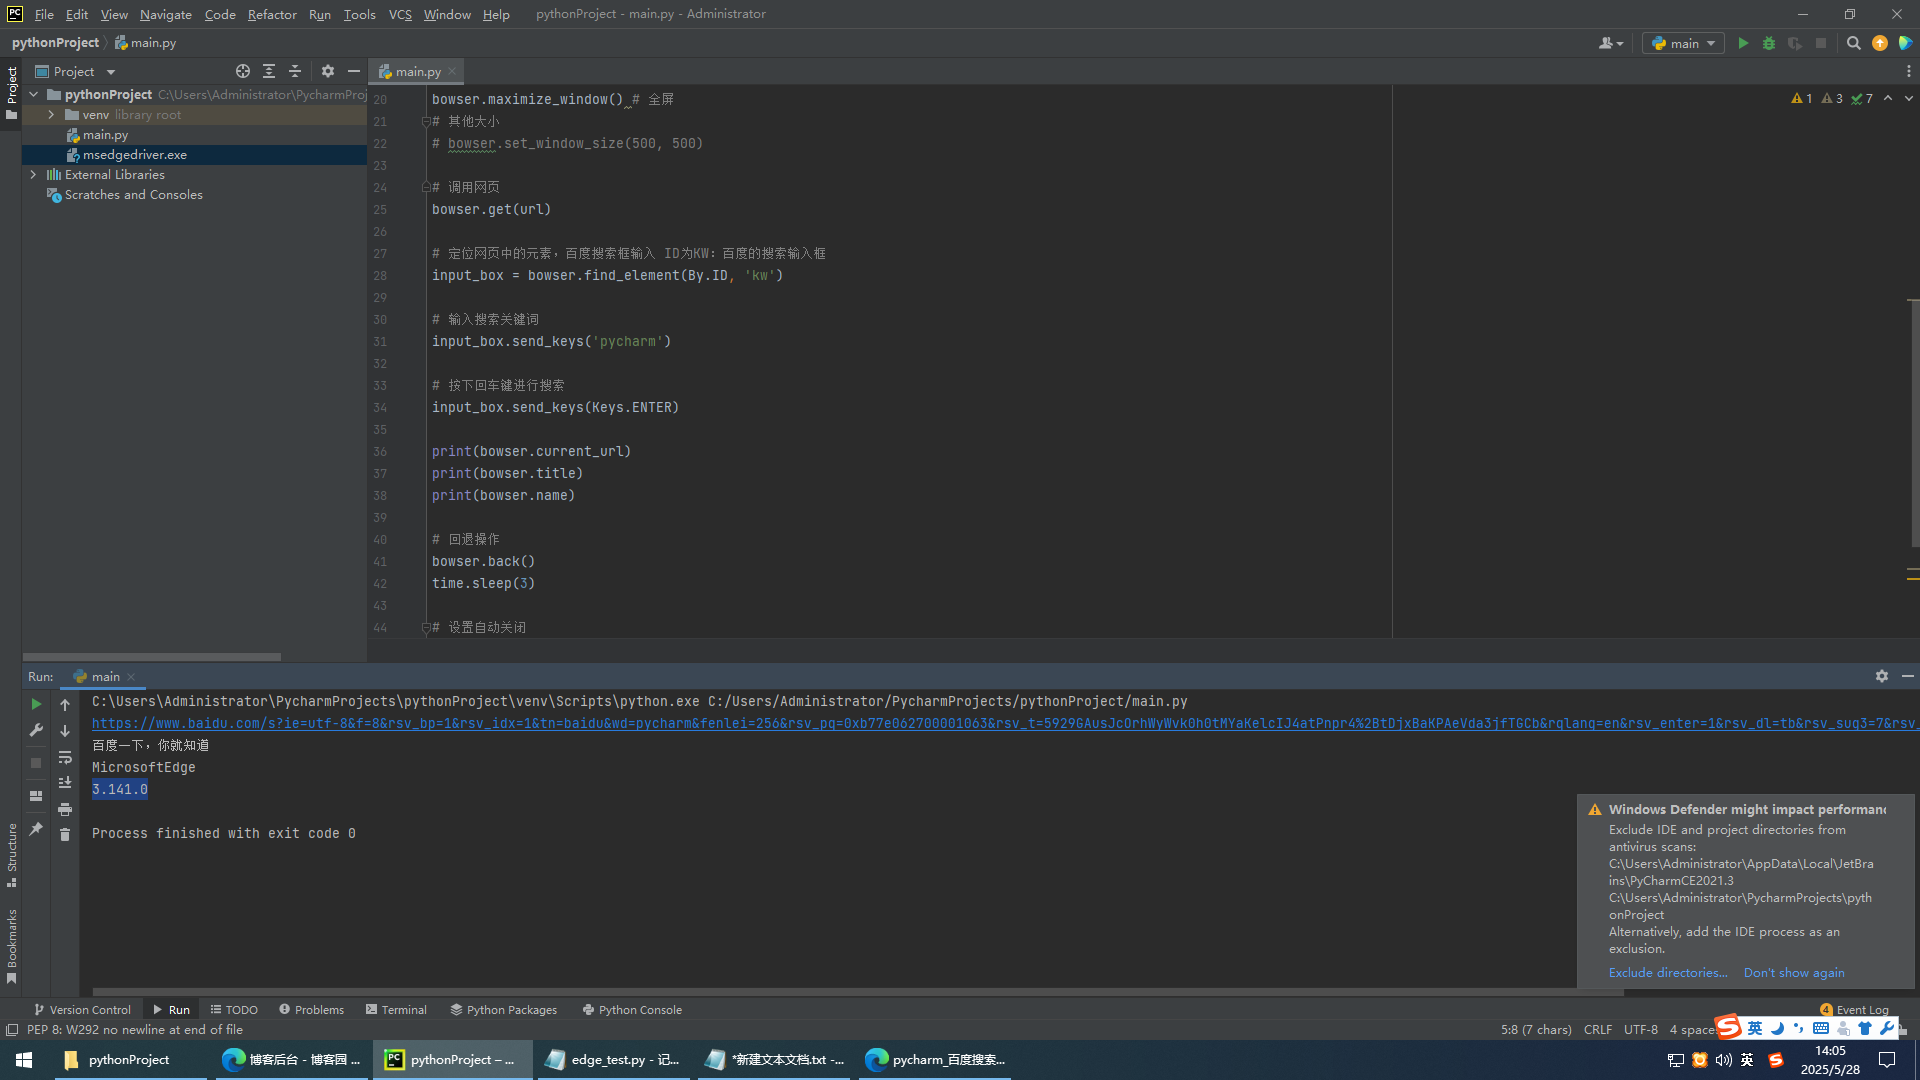Print the console output with the printer icon
The height and width of the screenshot is (1080, 1920).
[x=65, y=809]
